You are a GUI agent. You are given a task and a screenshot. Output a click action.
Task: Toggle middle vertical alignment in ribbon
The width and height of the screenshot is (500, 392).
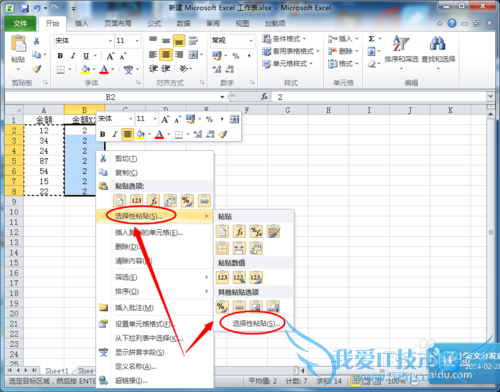point(166,41)
